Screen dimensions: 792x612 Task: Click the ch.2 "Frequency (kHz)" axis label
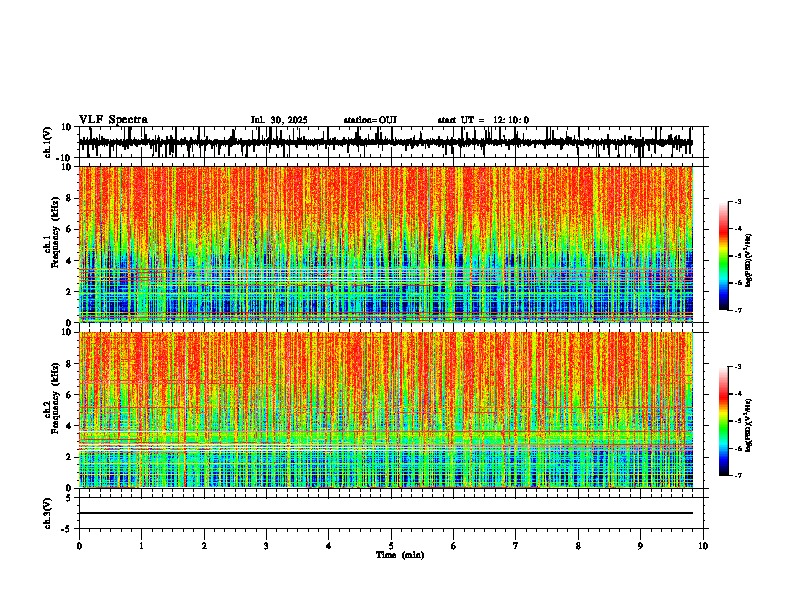(55, 398)
